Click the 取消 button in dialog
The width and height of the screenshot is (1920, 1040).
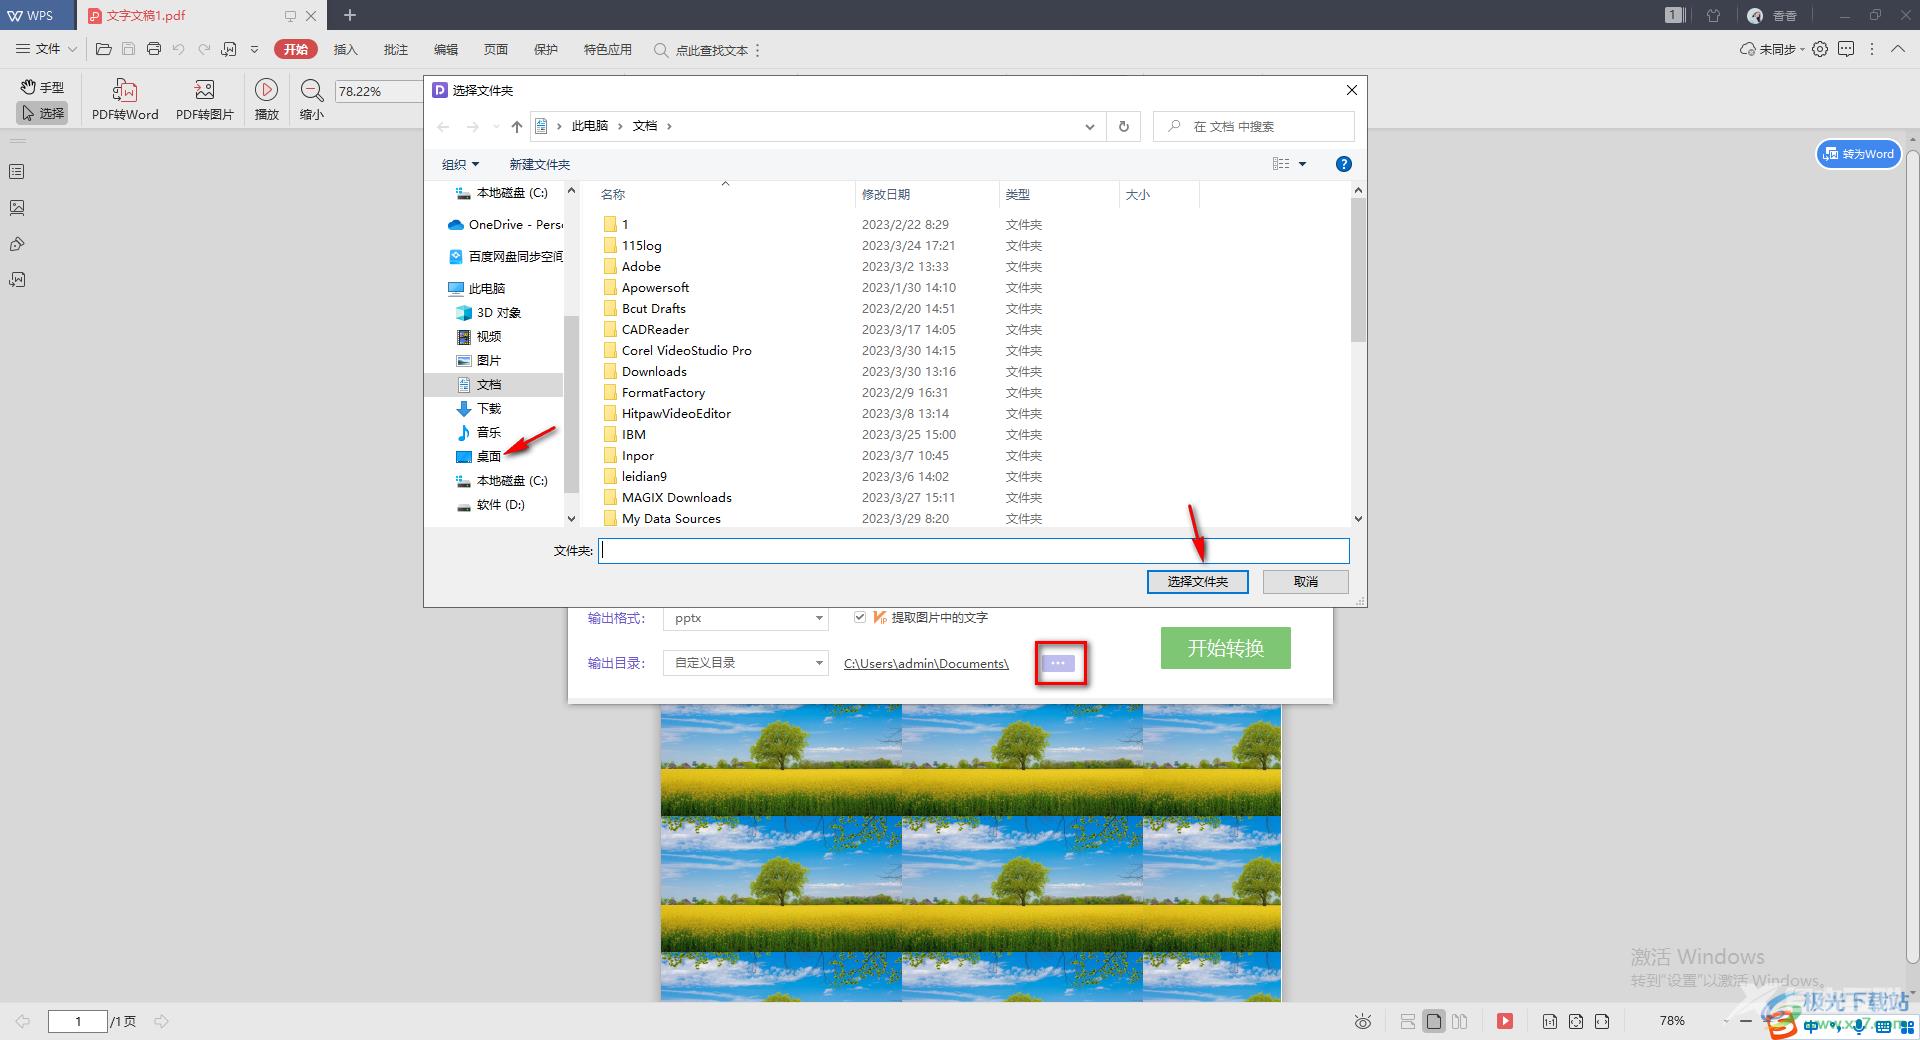coord(1305,581)
